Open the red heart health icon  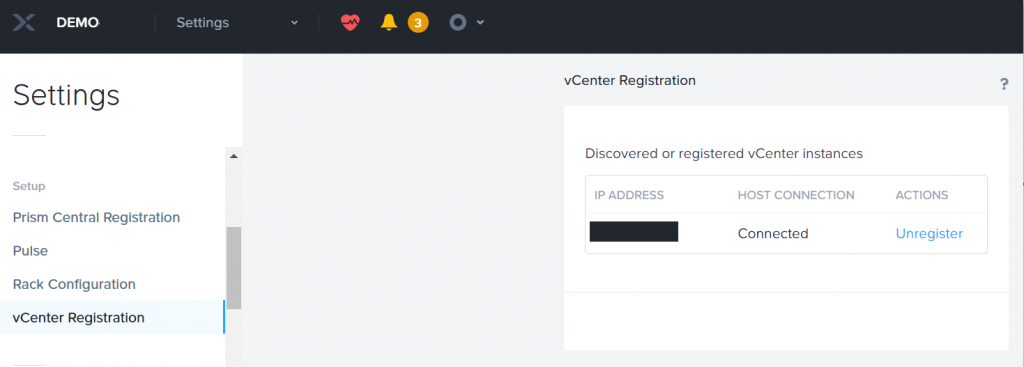[350, 23]
